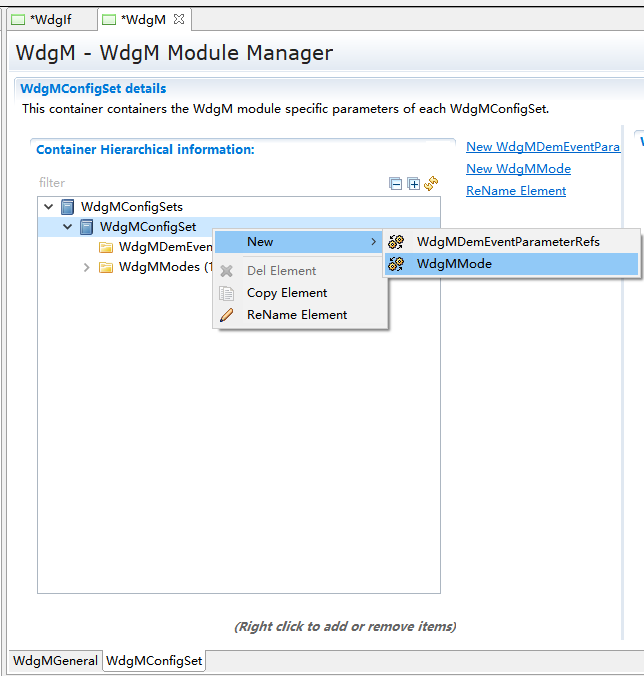The image size is (644, 676).
Task: Click the collapse all tree icon
Action: [x=396, y=183]
